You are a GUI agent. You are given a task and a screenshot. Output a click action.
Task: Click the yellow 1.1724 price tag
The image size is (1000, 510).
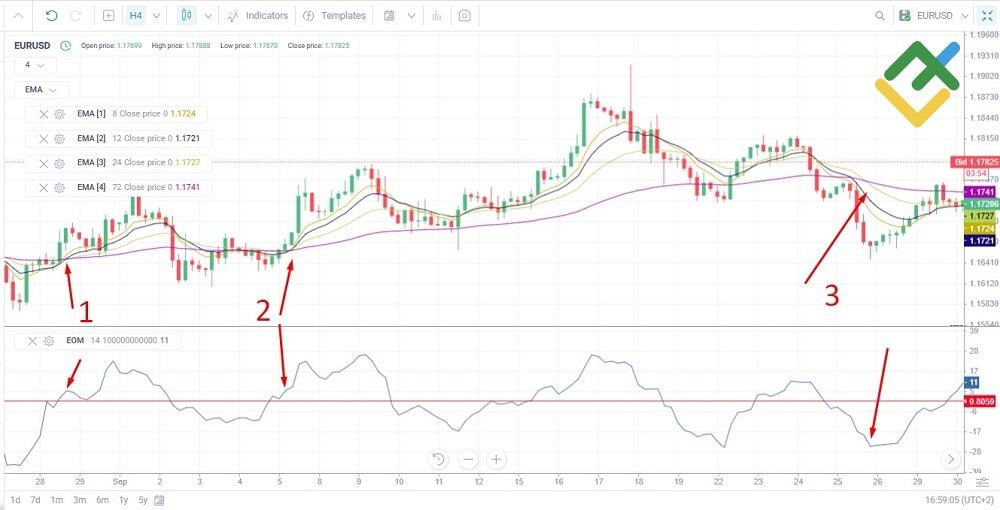click(x=978, y=228)
